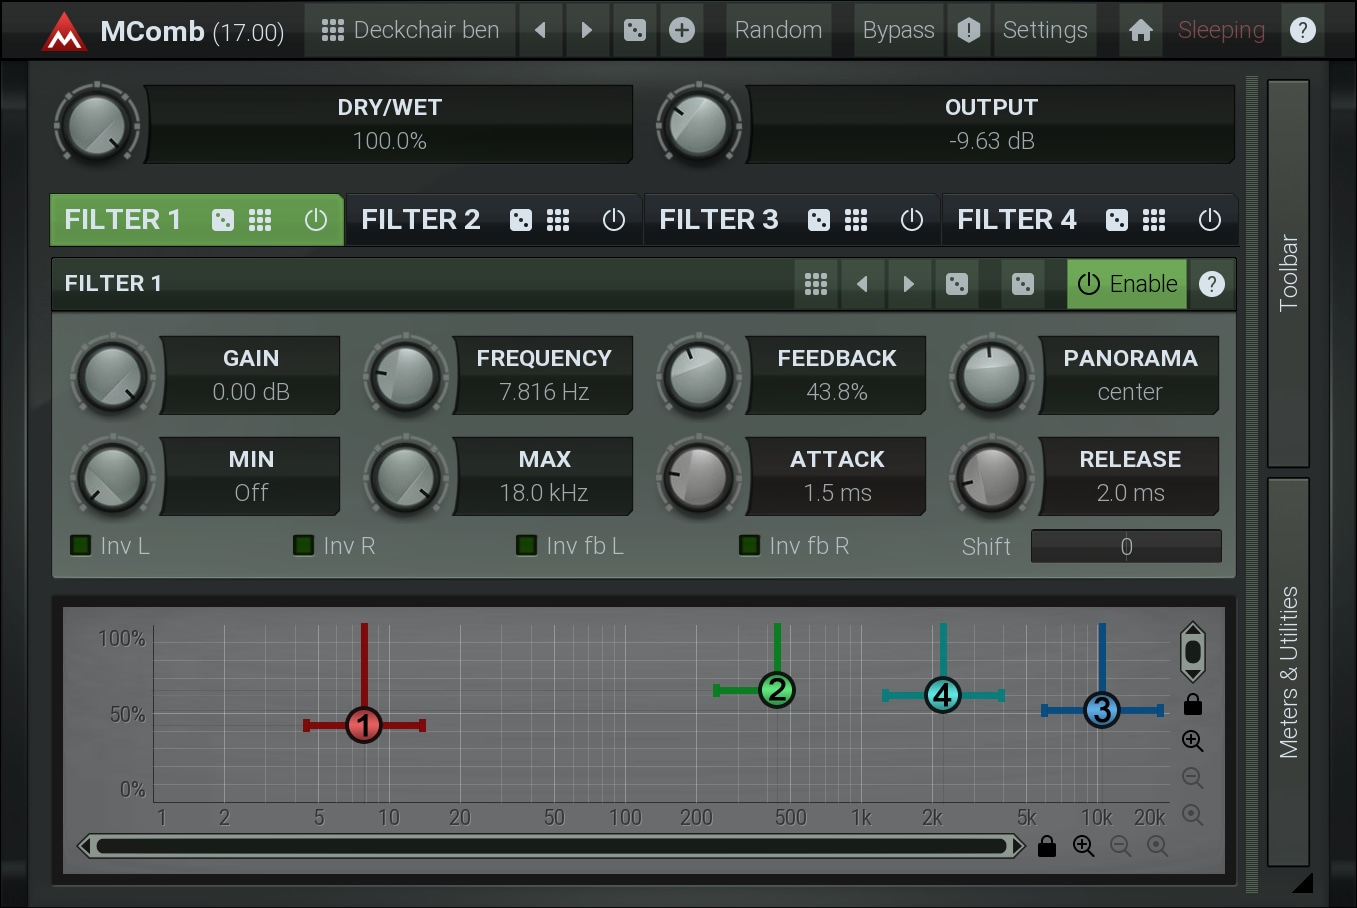This screenshot has height=908, width=1357.
Task: Expand the Toolbar side panel
Action: tap(1288, 273)
